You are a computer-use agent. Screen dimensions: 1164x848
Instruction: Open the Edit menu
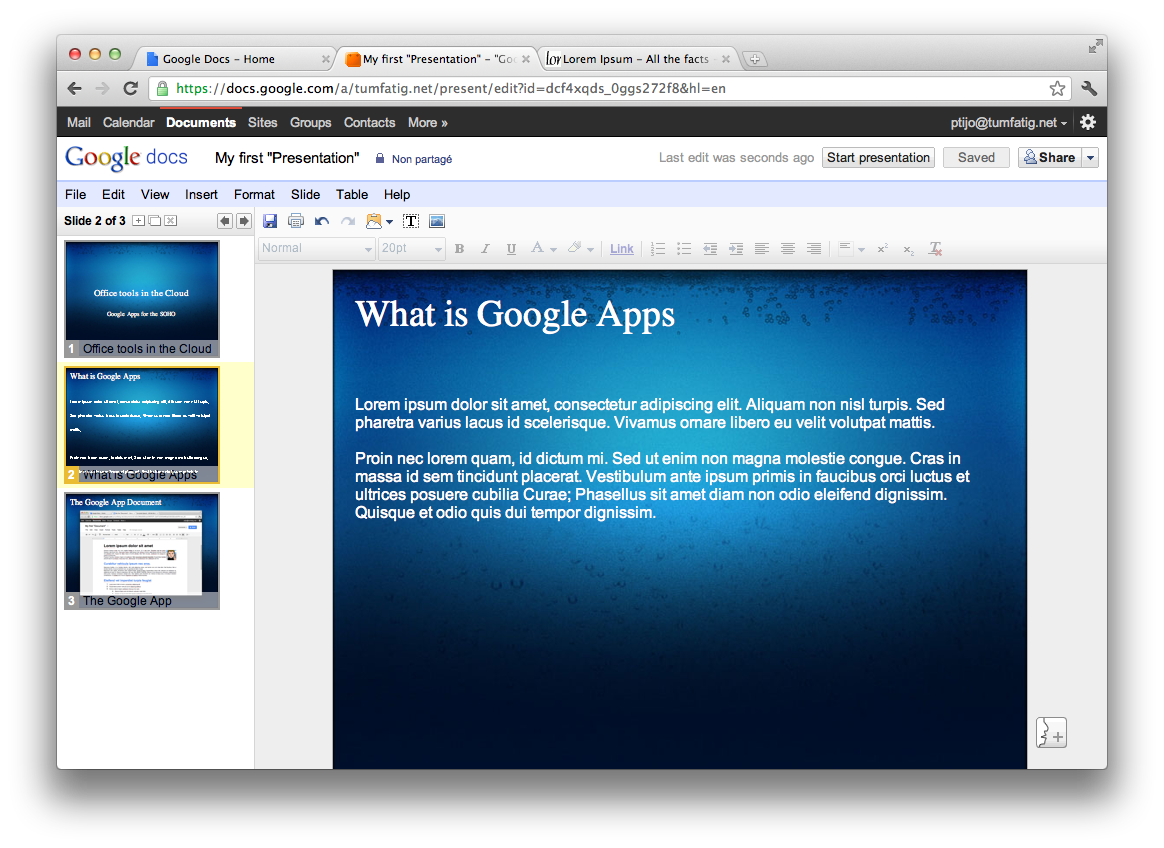114,195
